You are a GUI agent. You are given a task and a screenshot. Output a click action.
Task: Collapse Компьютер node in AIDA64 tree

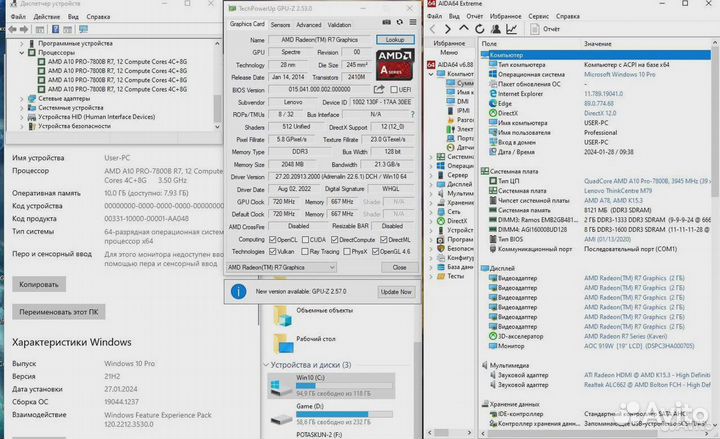coord(431,74)
